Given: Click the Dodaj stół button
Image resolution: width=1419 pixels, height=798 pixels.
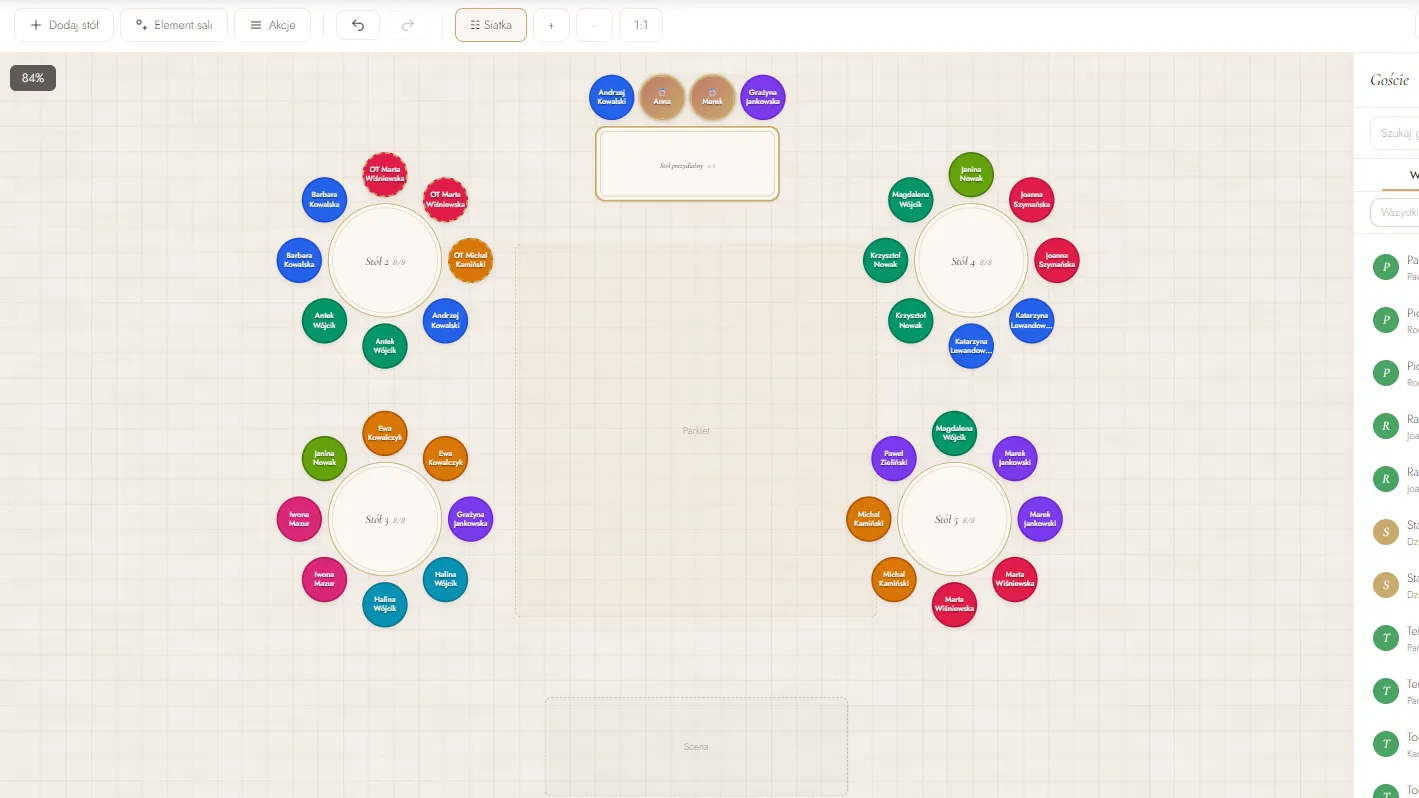Looking at the screenshot, I should (x=64, y=25).
